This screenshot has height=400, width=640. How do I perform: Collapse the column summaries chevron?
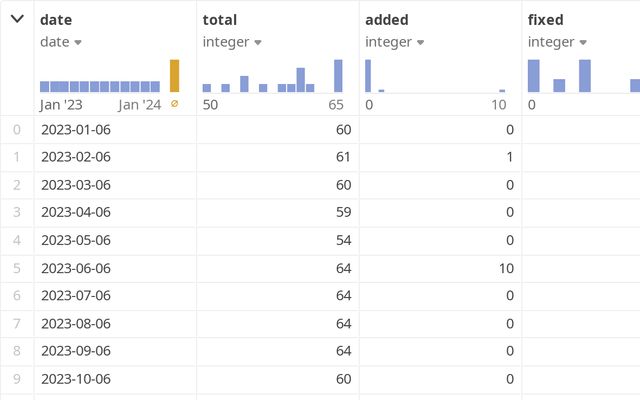[17, 19]
